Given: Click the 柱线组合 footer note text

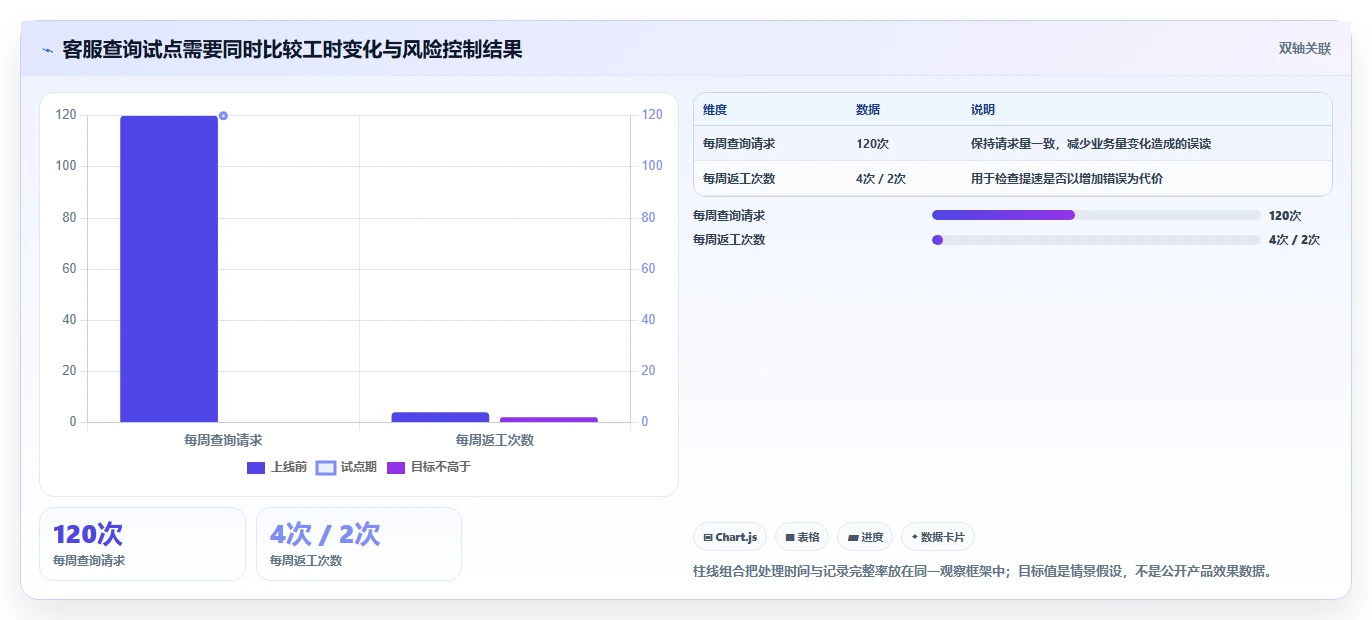Looking at the screenshot, I should (982, 571).
